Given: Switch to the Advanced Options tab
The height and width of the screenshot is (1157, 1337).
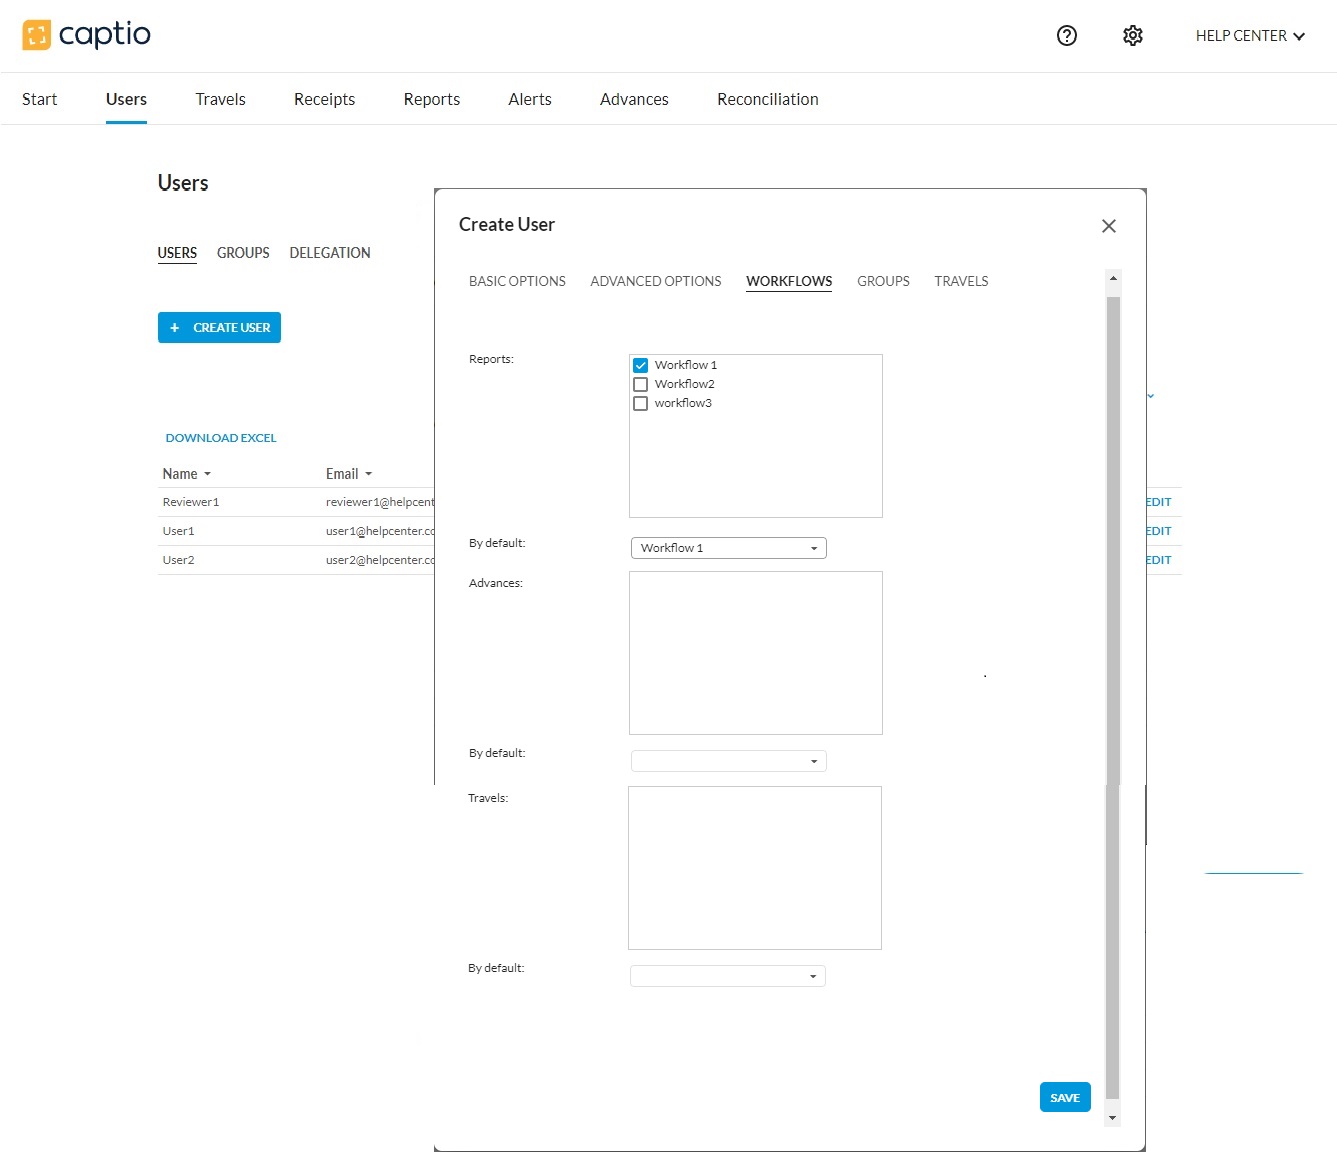Looking at the screenshot, I should point(655,281).
